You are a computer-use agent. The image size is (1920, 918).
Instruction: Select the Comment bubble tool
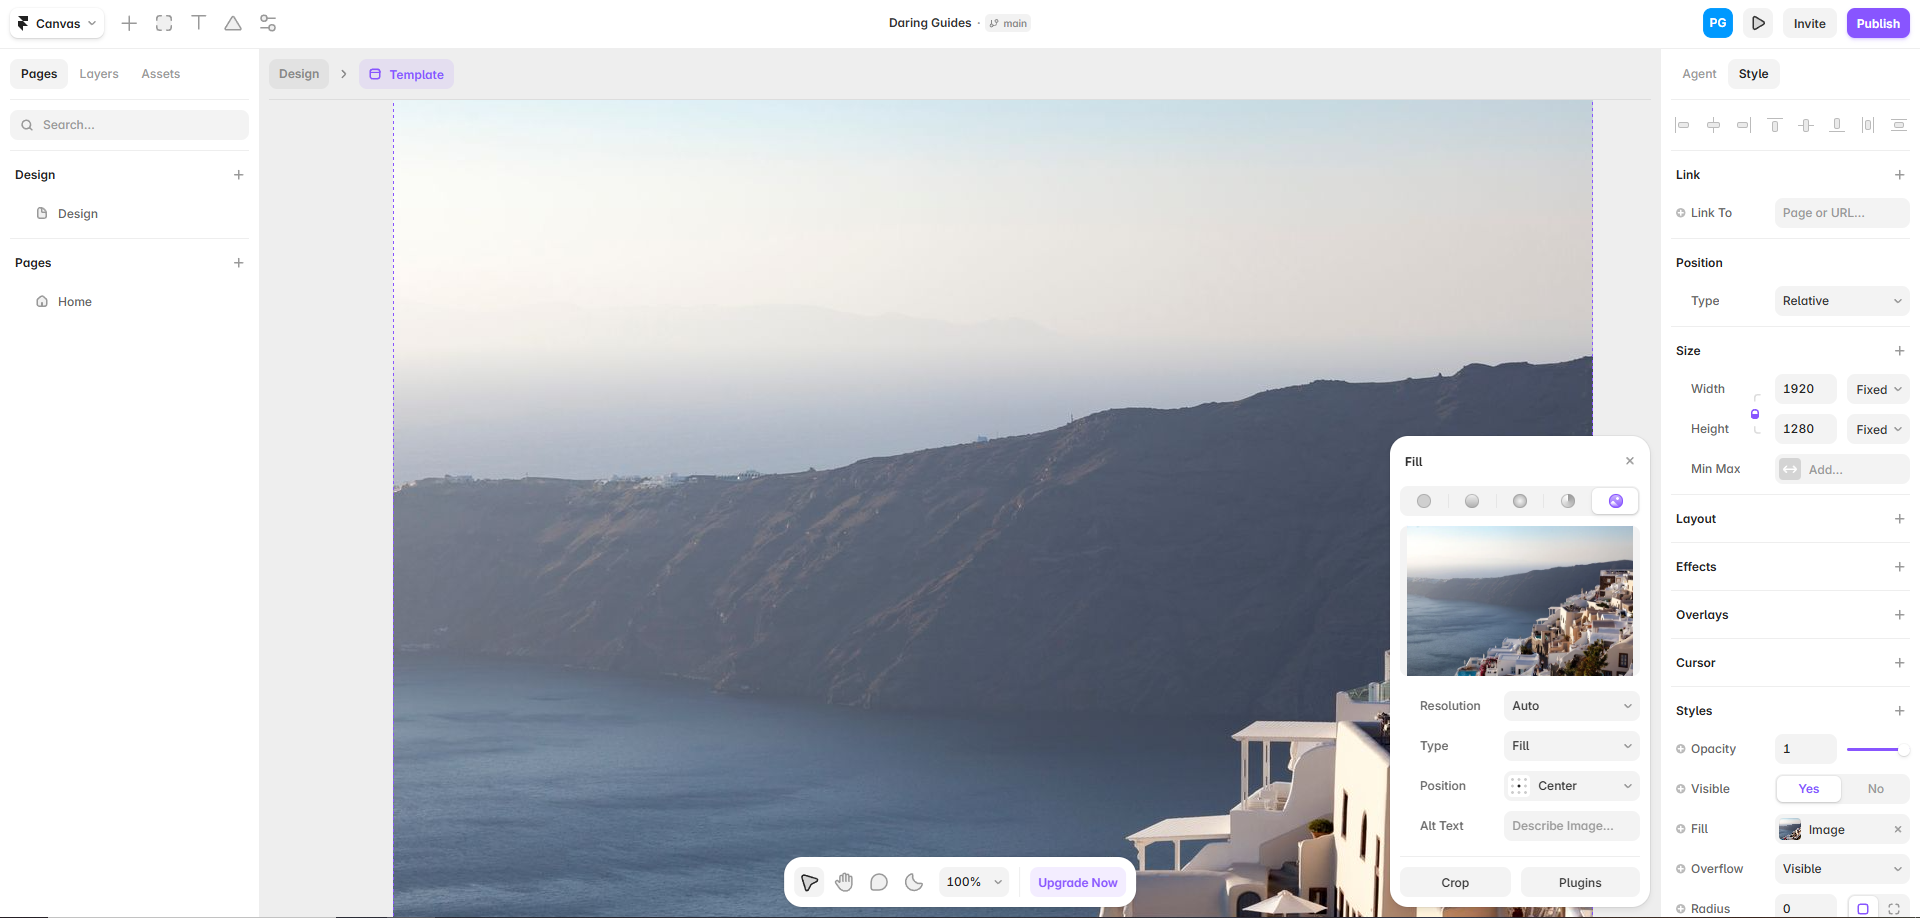tap(879, 882)
